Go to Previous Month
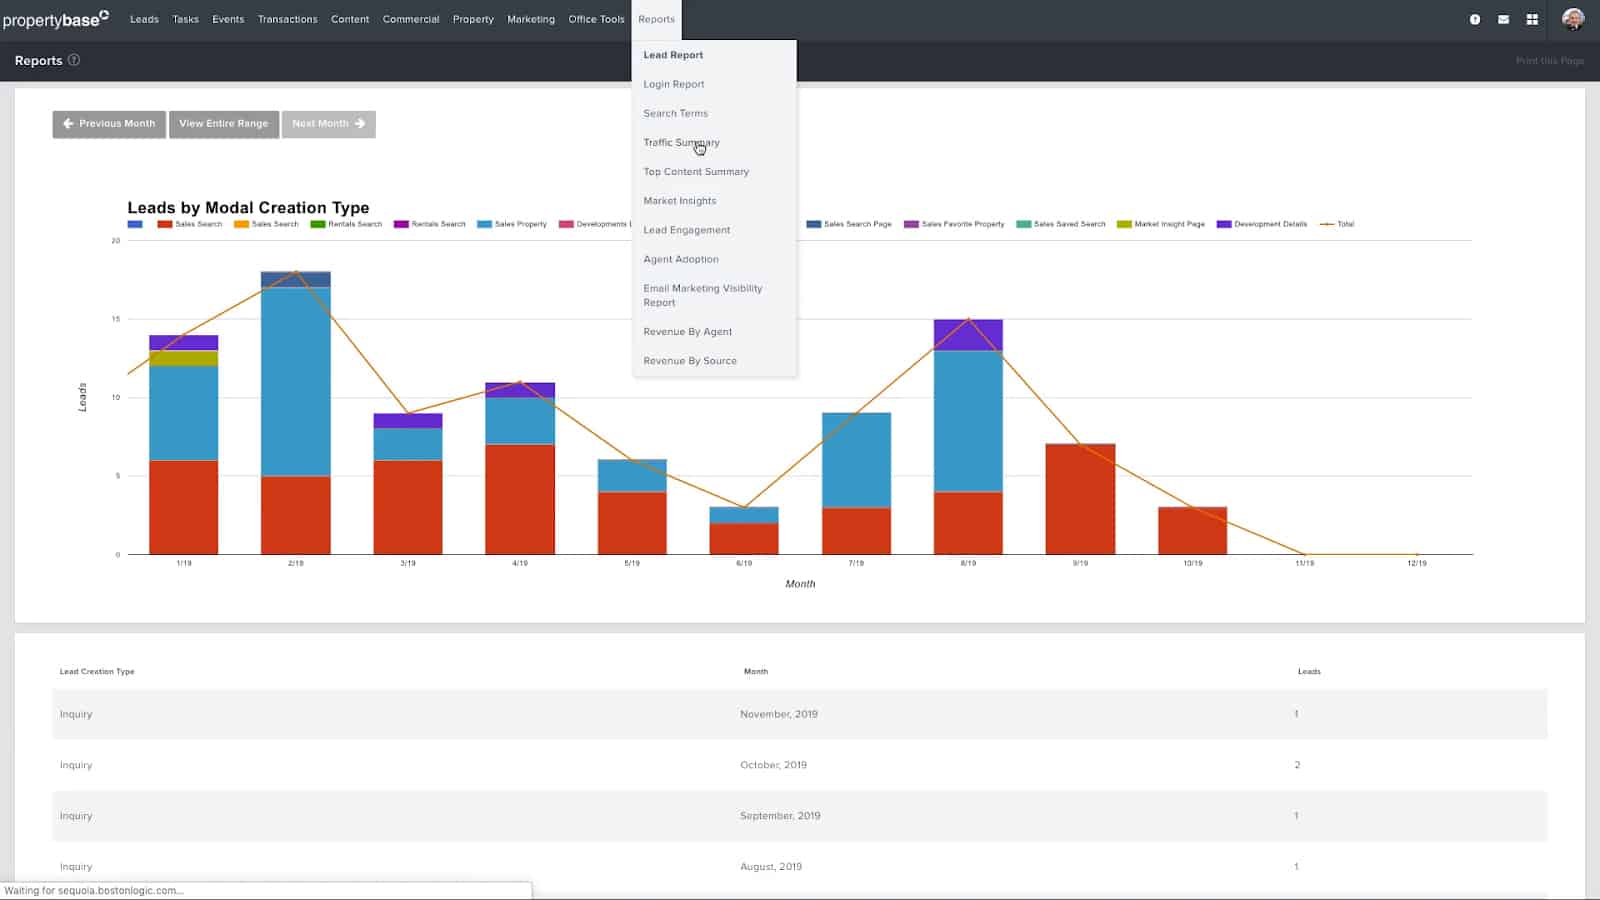The height and width of the screenshot is (900, 1600). (109, 124)
